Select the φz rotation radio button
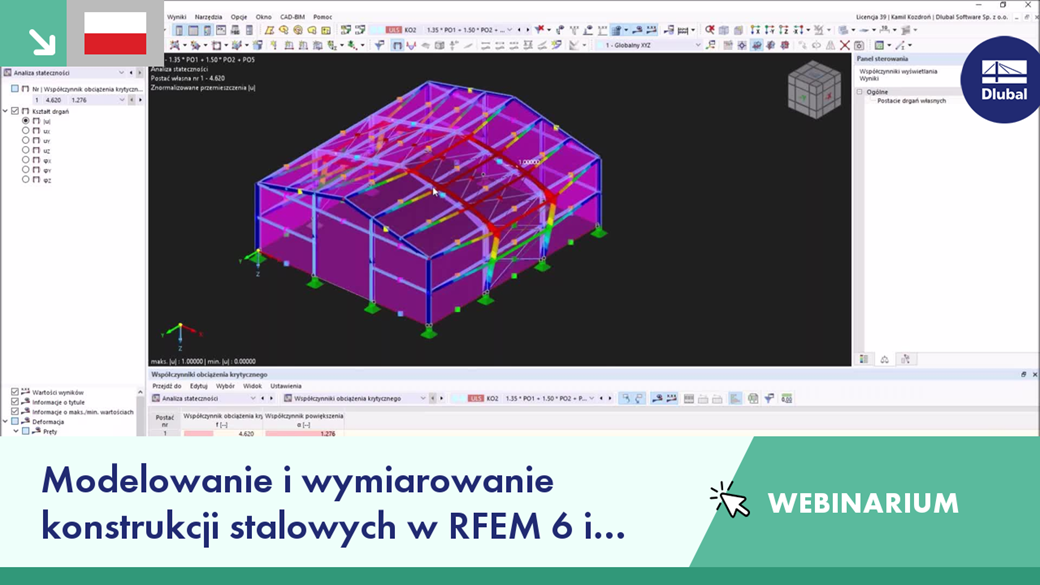 coord(26,179)
